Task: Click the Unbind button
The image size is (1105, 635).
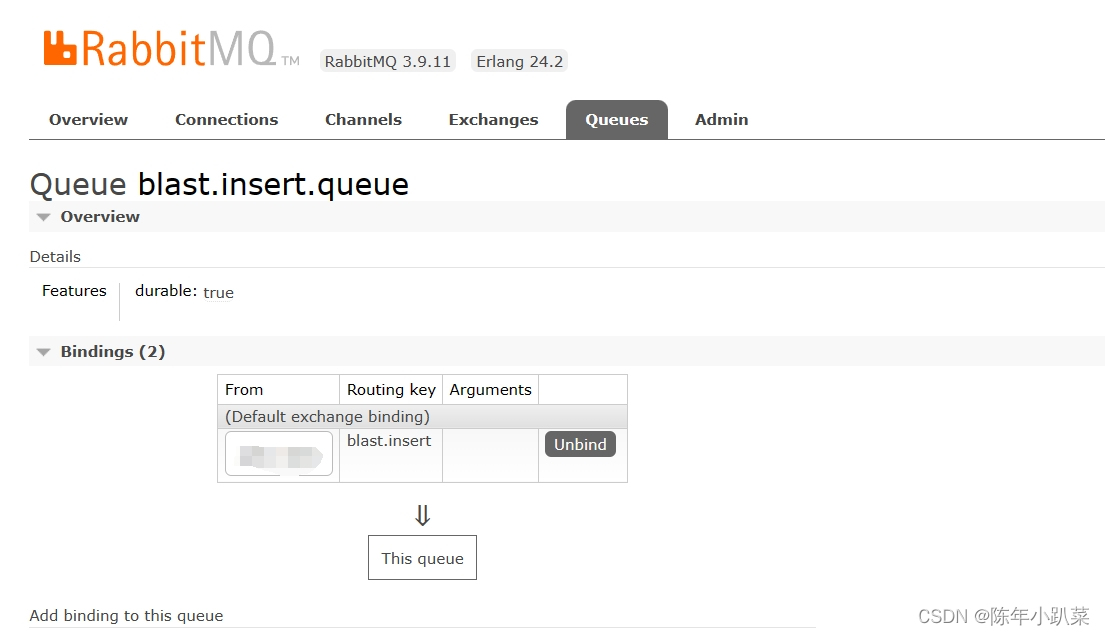Action: click(580, 444)
